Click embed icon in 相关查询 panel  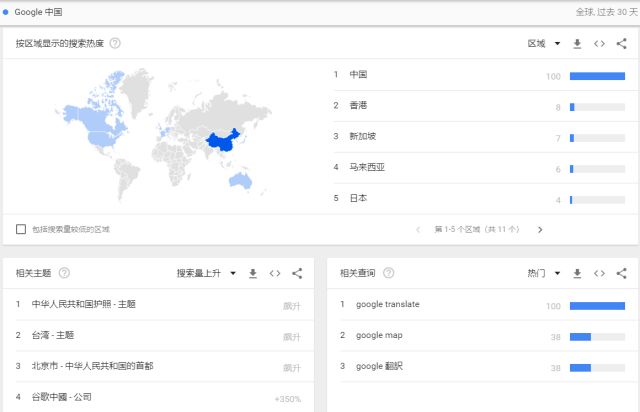(599, 273)
